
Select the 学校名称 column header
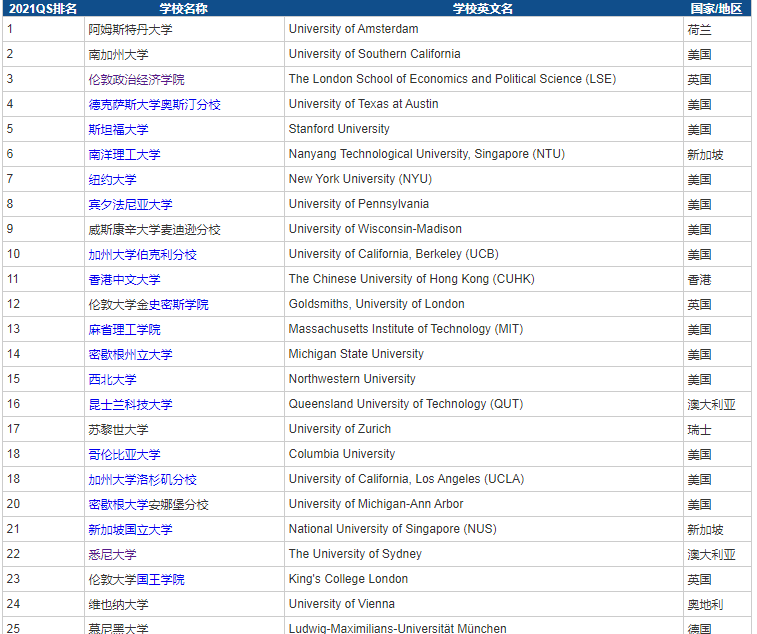point(184,9)
